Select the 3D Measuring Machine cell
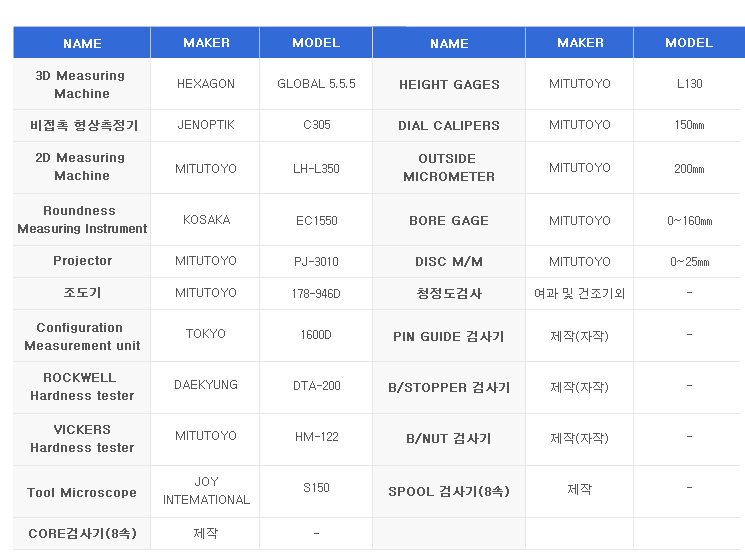Viewport: 745px width, 558px height. [x=82, y=84]
